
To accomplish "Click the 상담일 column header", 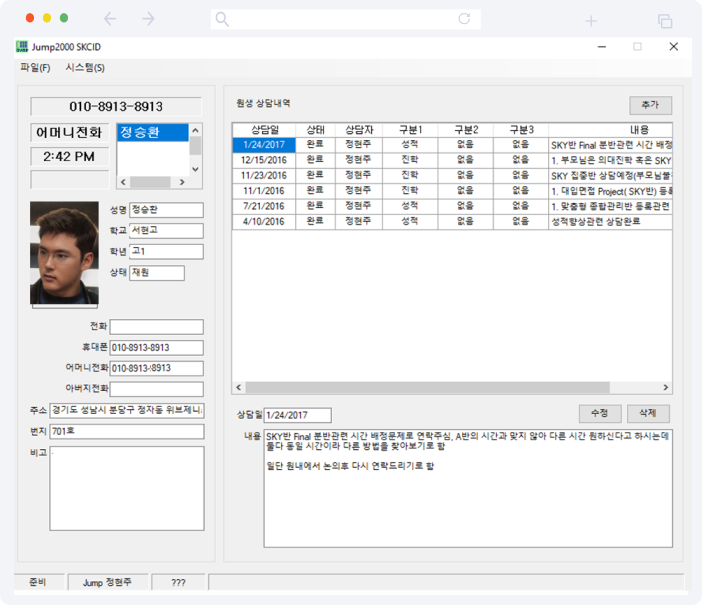I will [x=264, y=130].
